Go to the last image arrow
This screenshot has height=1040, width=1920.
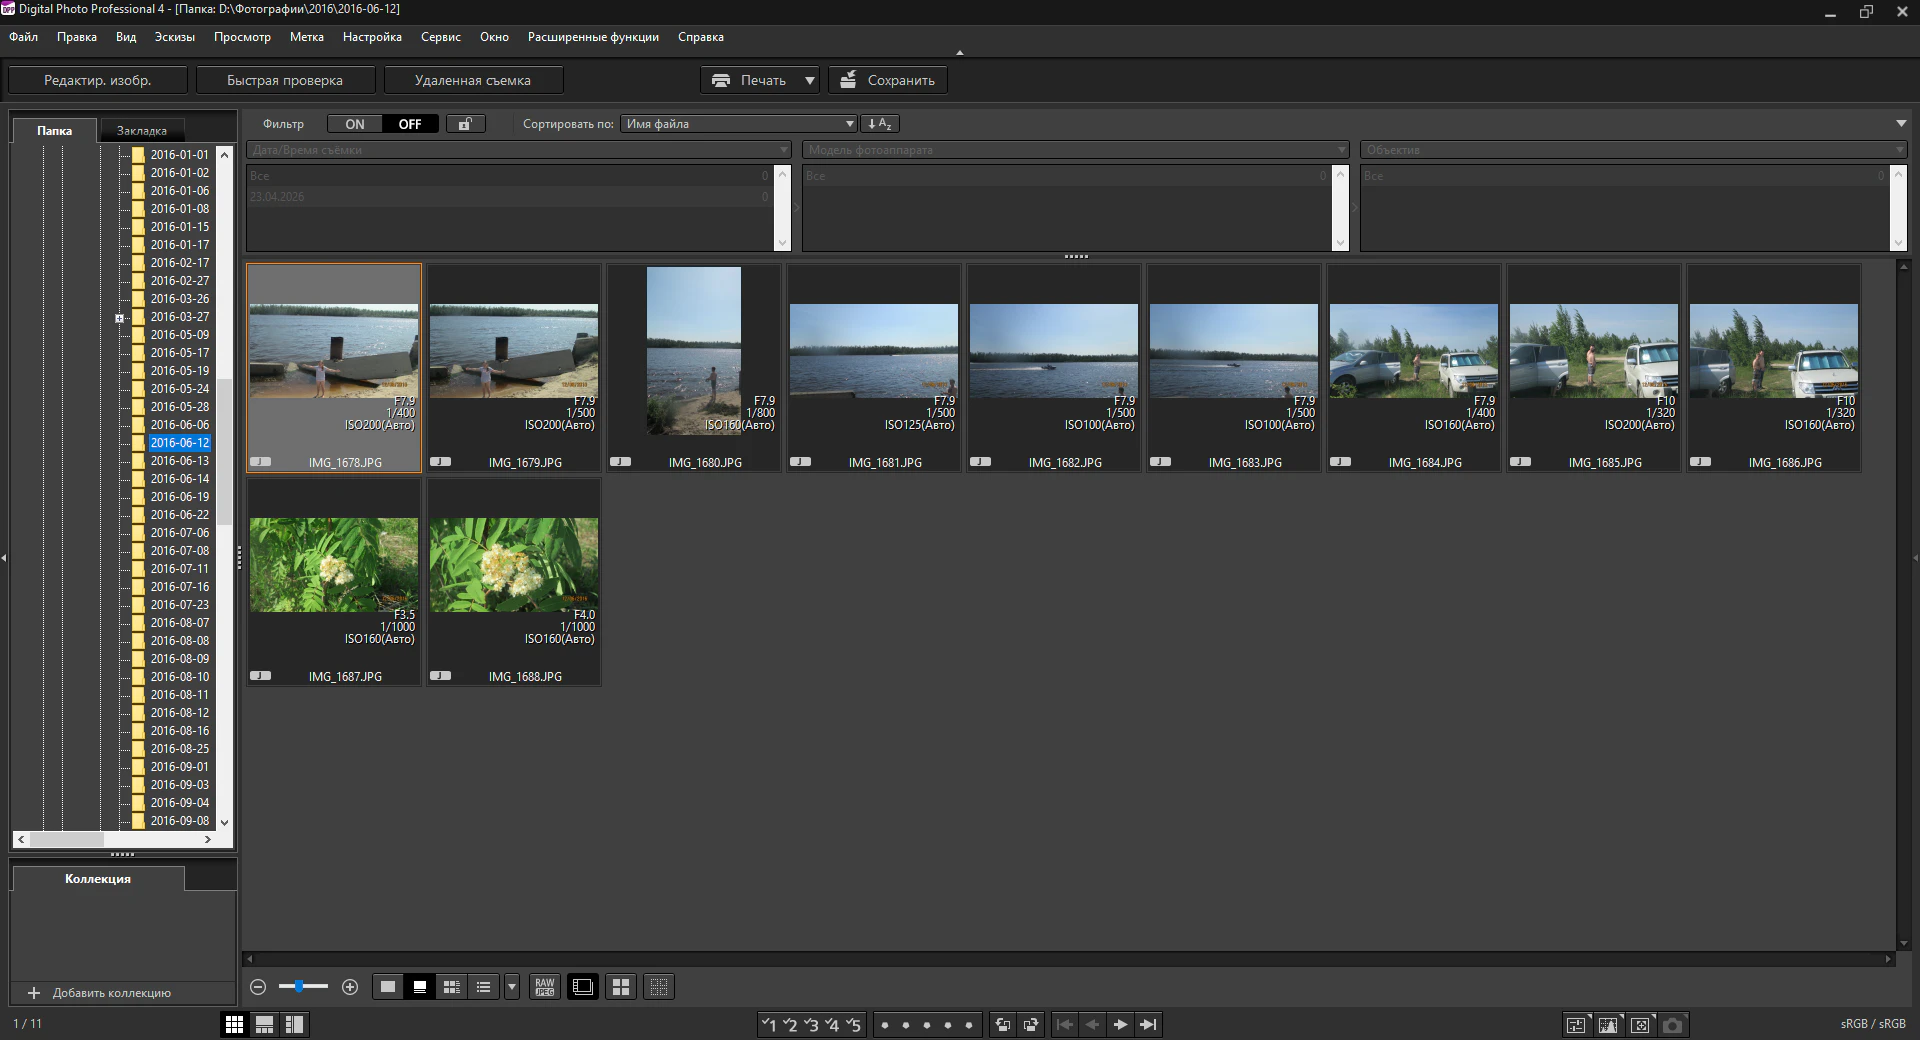pos(1148,1024)
